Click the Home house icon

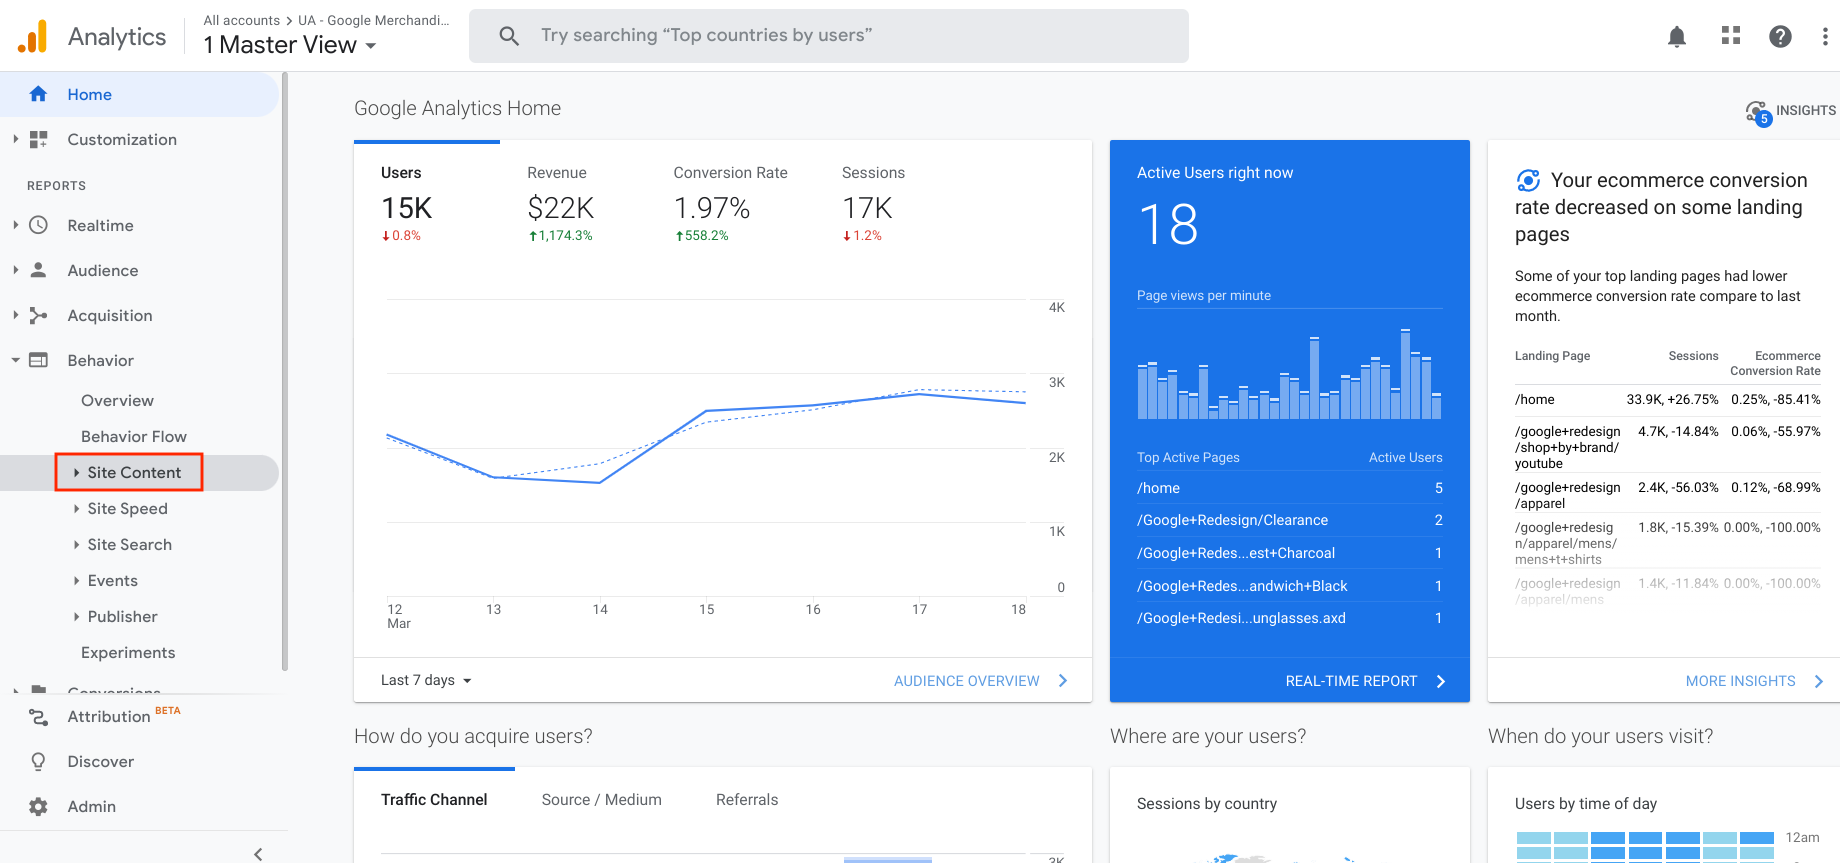click(x=38, y=94)
